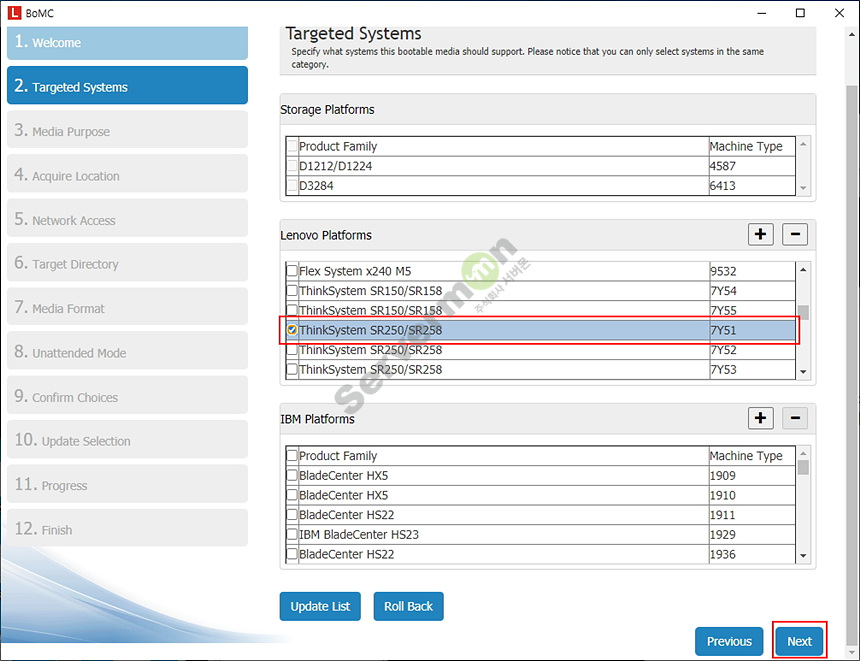860x661 pixels.
Task: Click Lenovo Platforms list scroll-down arrow
Action: click(803, 372)
